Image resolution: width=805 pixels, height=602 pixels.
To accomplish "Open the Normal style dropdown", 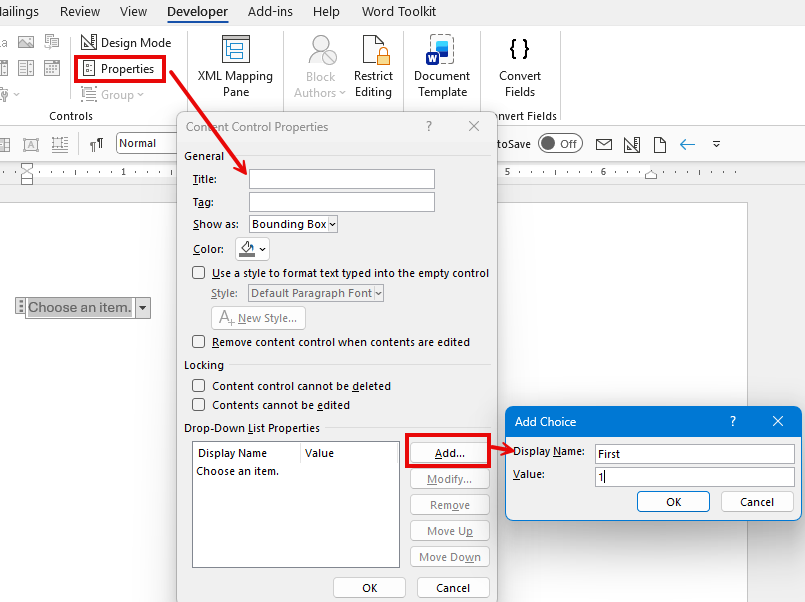I will [x=147, y=143].
